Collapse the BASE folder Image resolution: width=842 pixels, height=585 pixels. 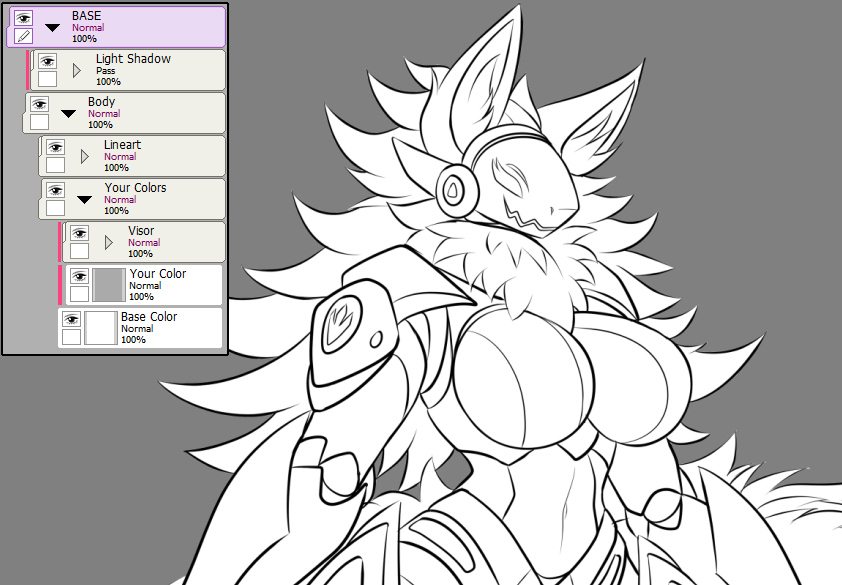click(52, 27)
